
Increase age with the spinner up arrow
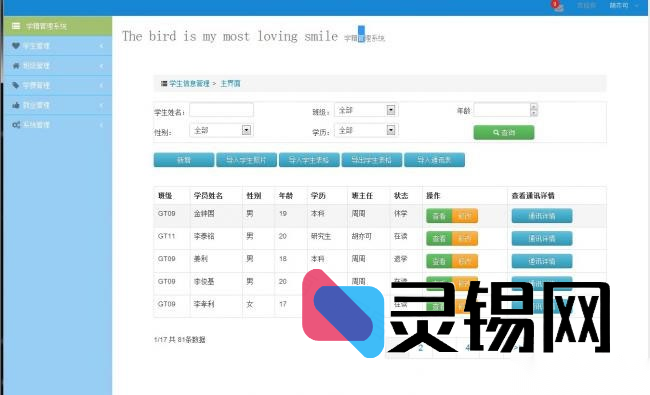tap(534, 107)
